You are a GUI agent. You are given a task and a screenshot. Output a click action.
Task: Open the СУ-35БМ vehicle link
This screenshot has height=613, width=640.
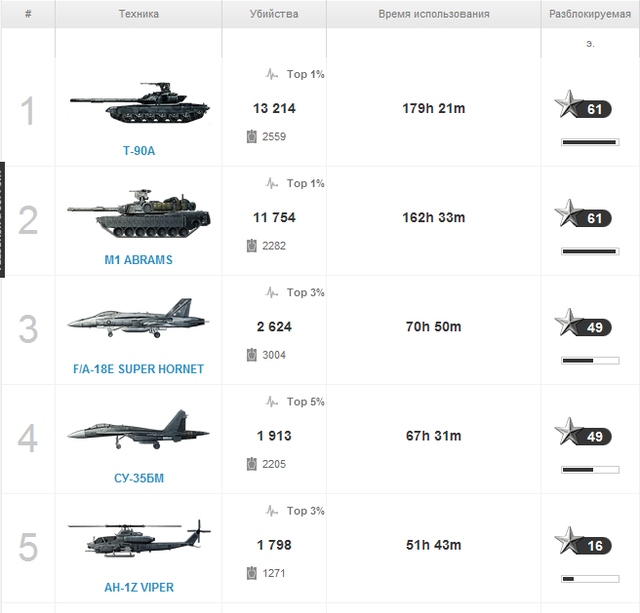[x=139, y=478]
